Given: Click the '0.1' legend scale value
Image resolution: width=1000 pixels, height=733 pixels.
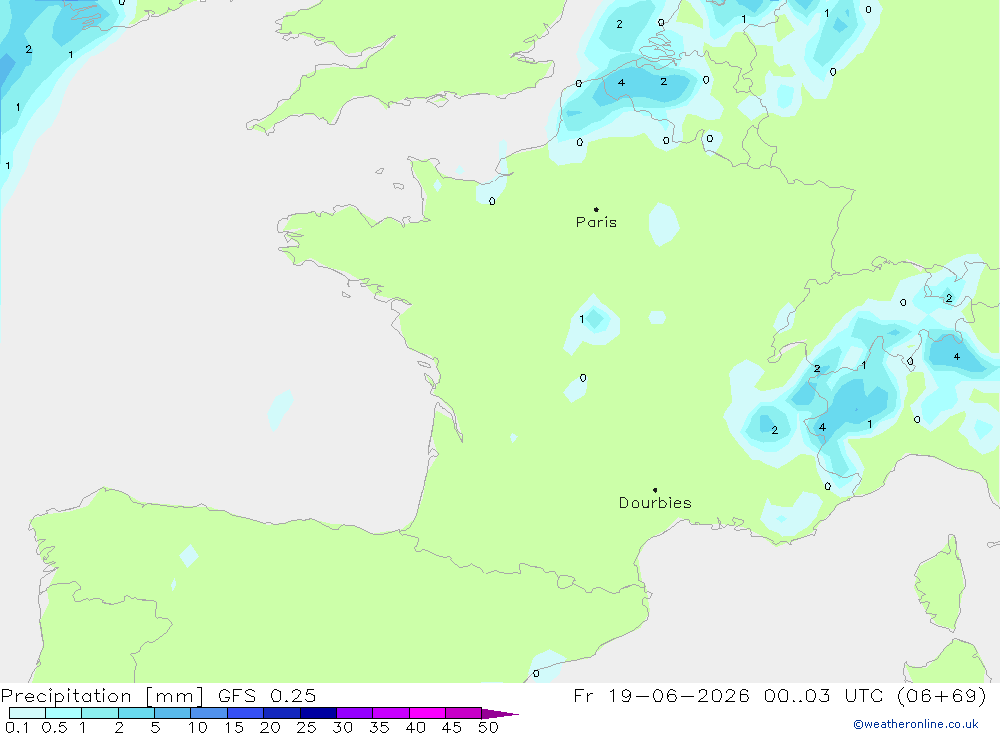Looking at the screenshot, I should [x=17, y=727].
